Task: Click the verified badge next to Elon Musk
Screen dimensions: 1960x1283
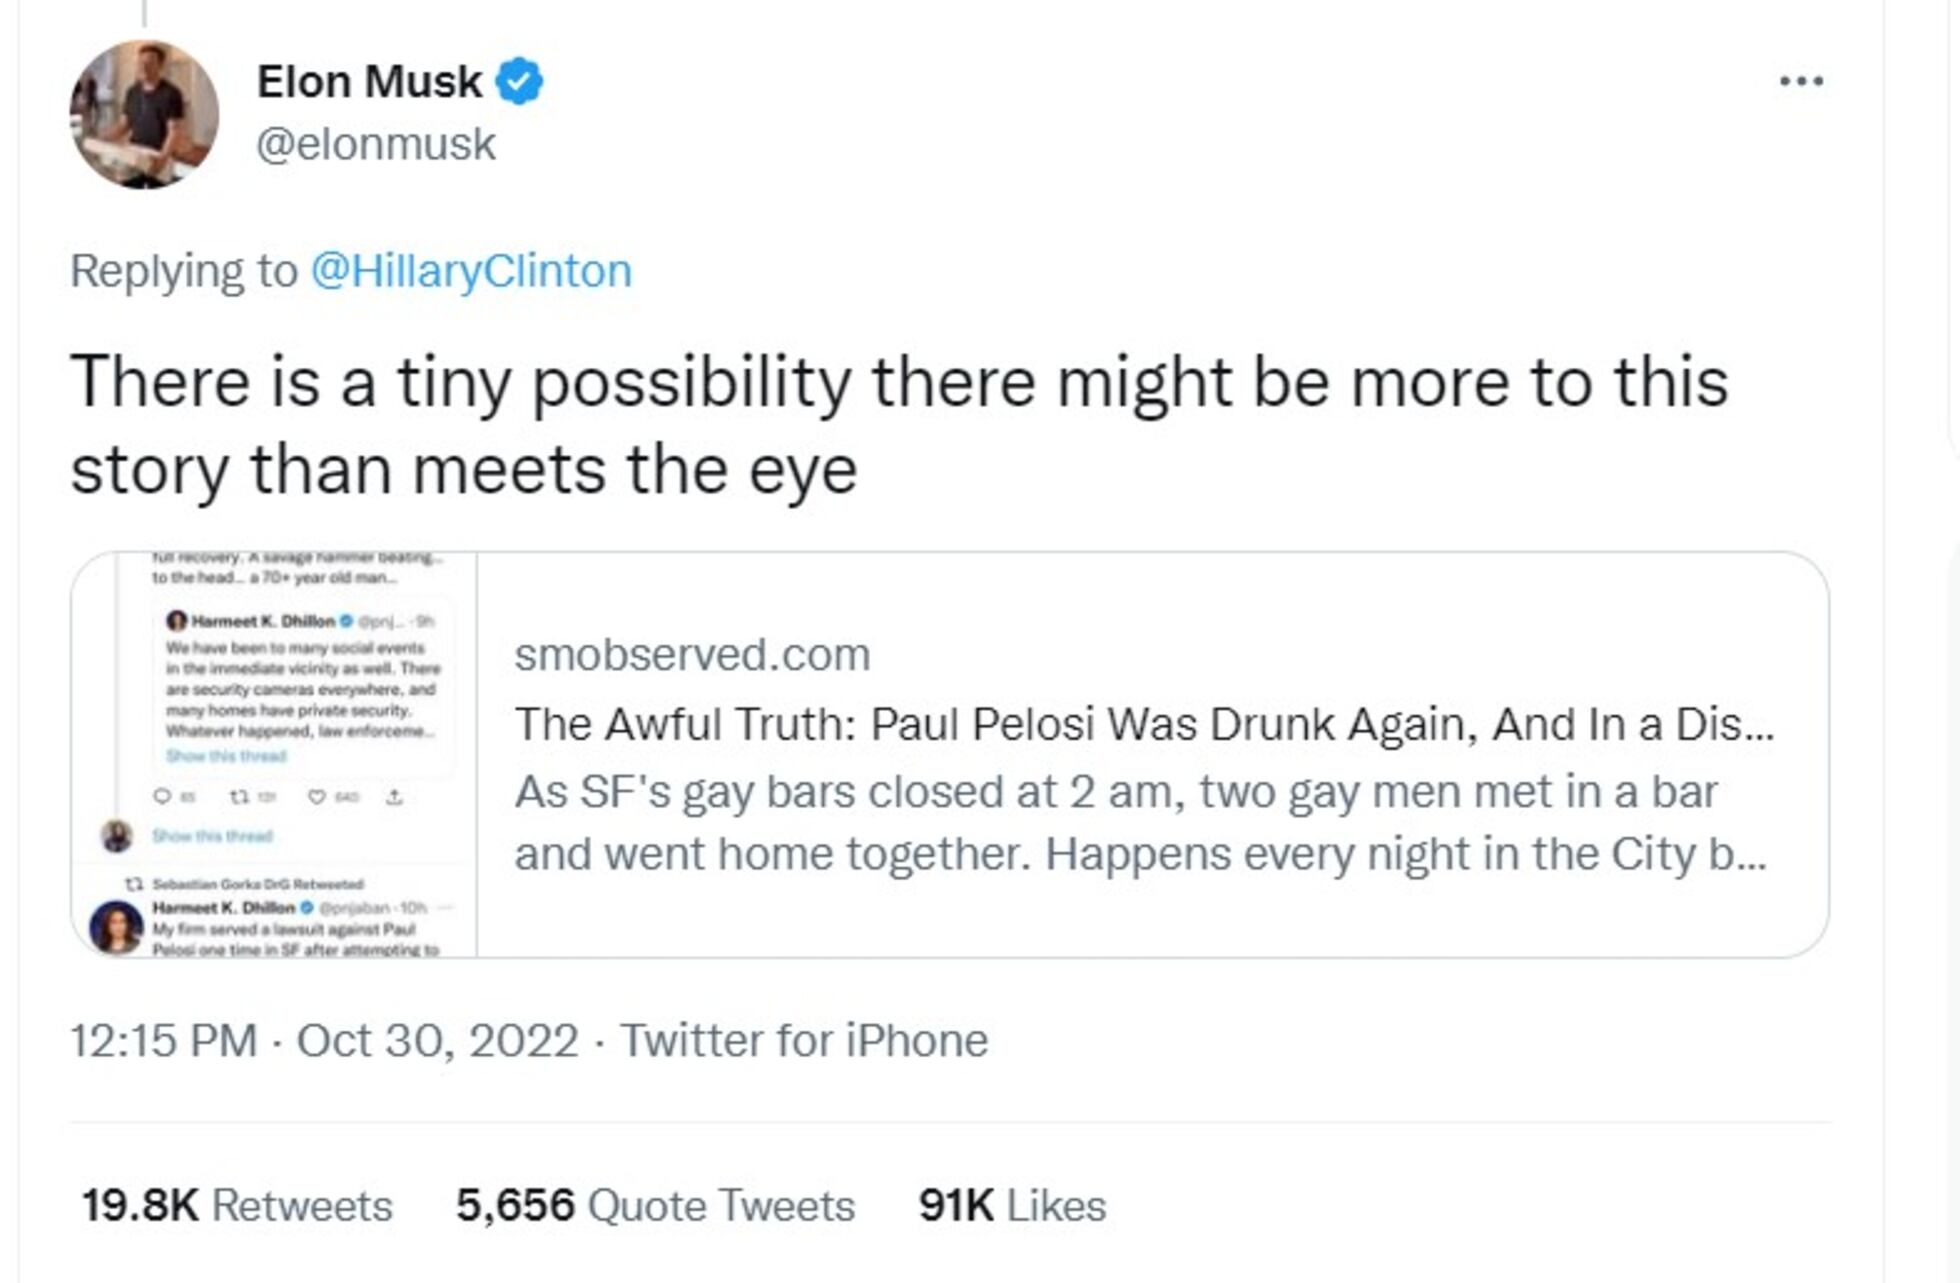Action: [519, 84]
